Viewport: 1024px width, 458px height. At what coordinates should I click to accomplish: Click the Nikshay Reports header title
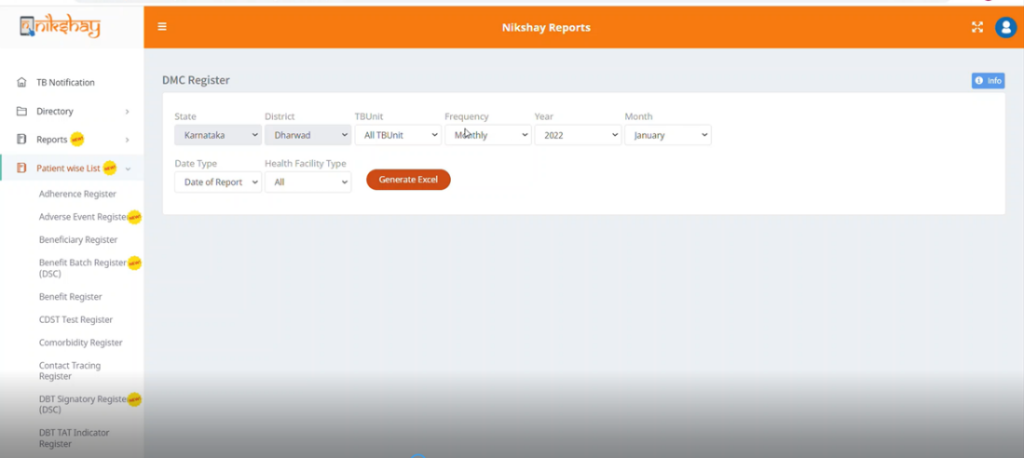tap(546, 27)
